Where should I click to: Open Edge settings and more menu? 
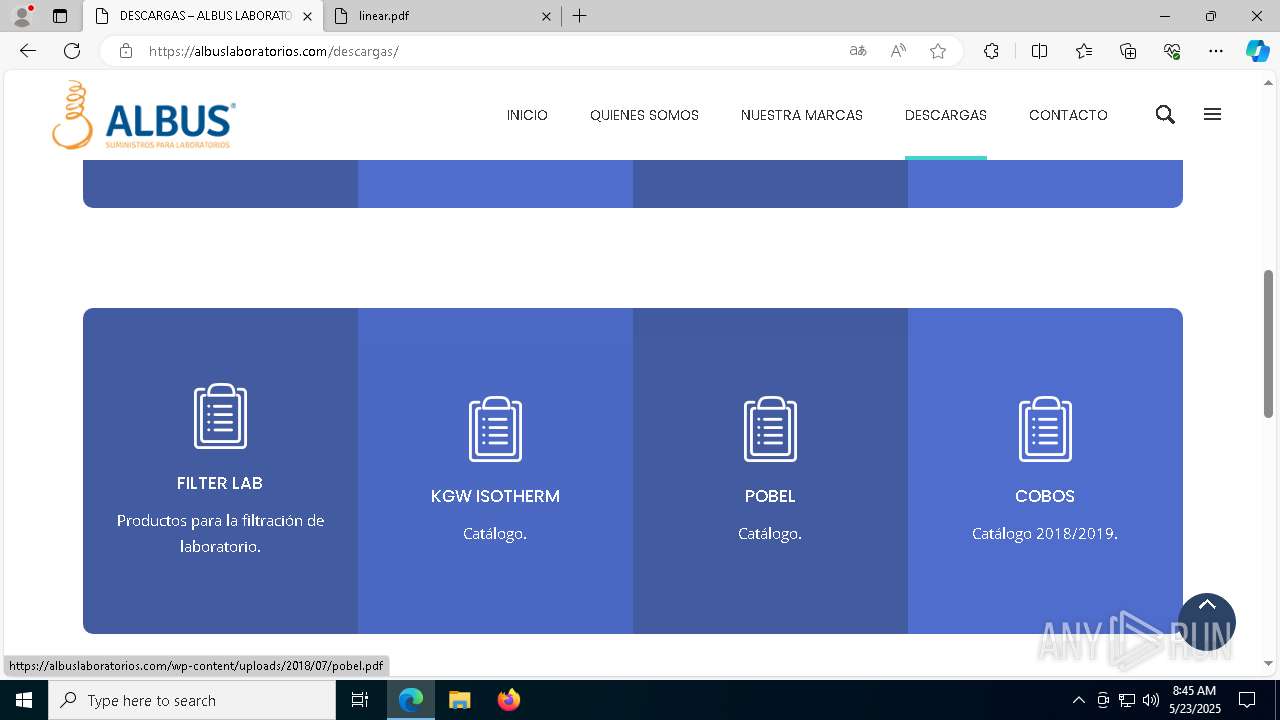click(1216, 51)
